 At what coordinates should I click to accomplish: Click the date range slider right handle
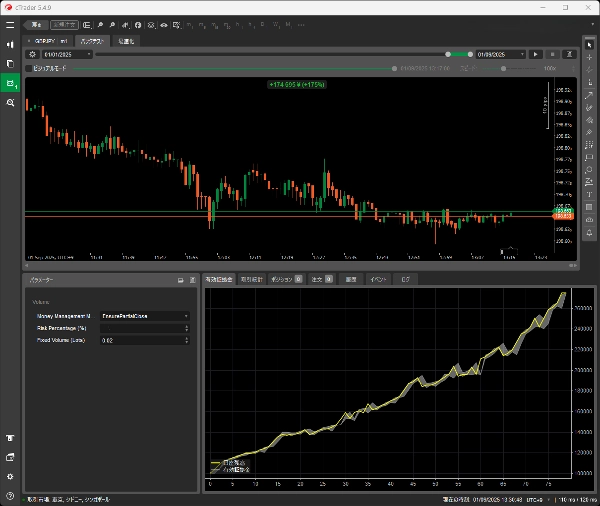click(x=470, y=54)
